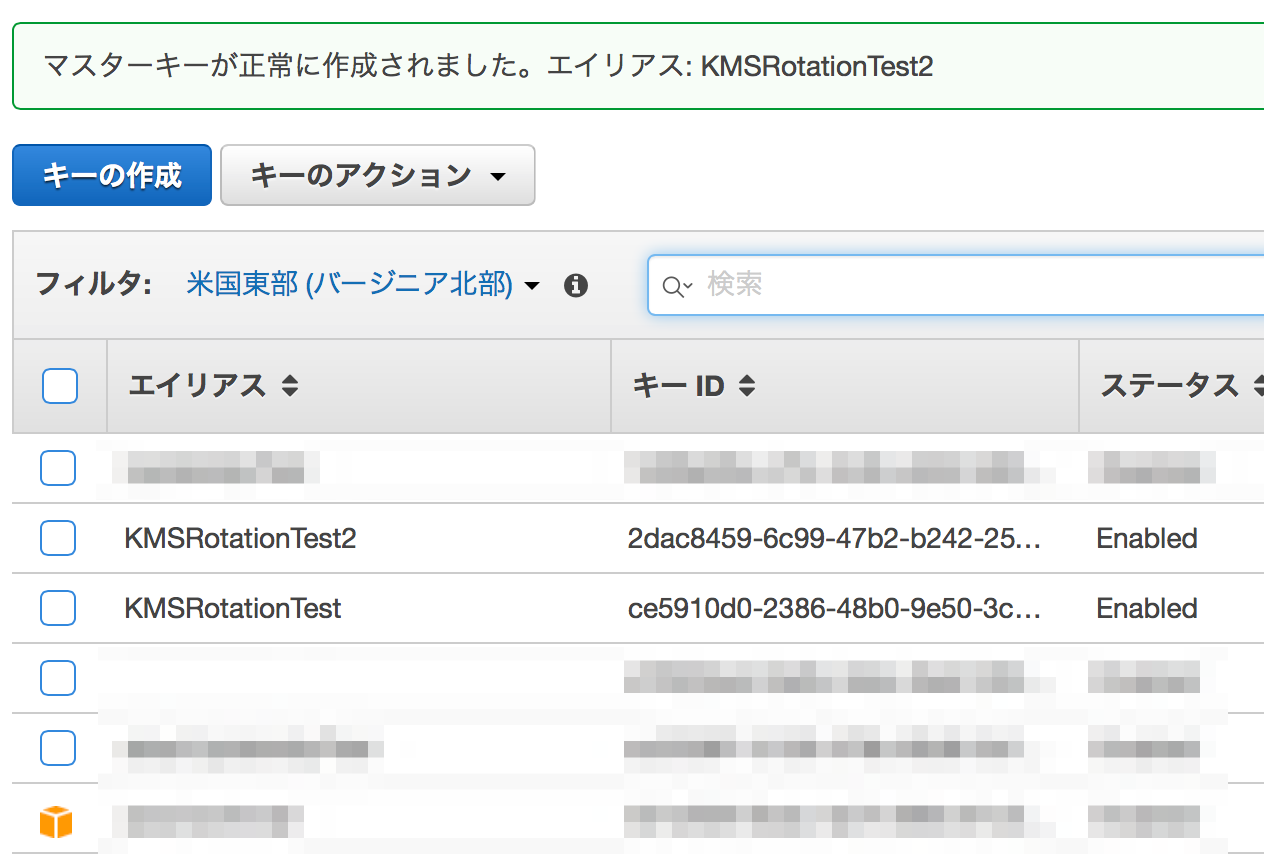
Task: Open the キーのアクション dropdown
Action: 377,175
